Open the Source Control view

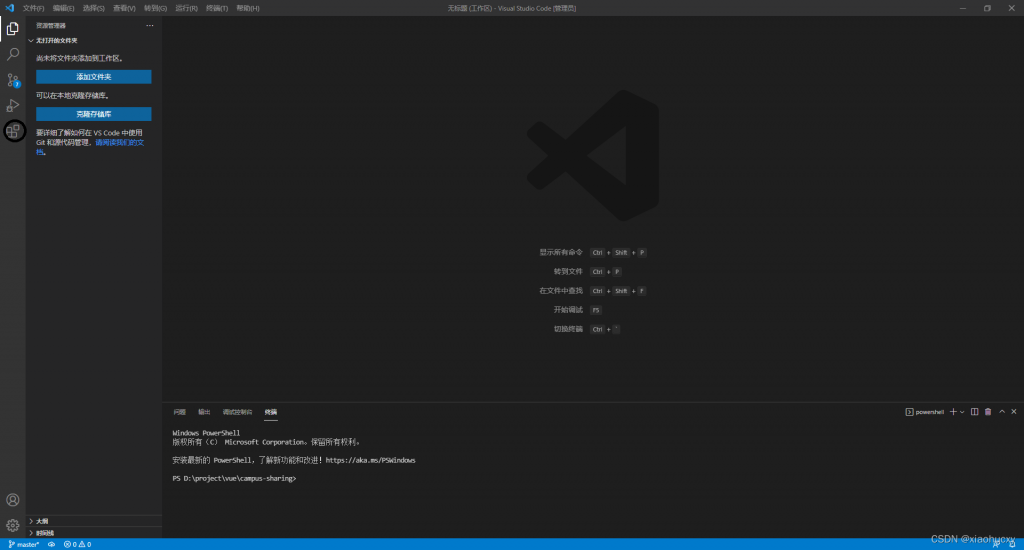point(12,80)
